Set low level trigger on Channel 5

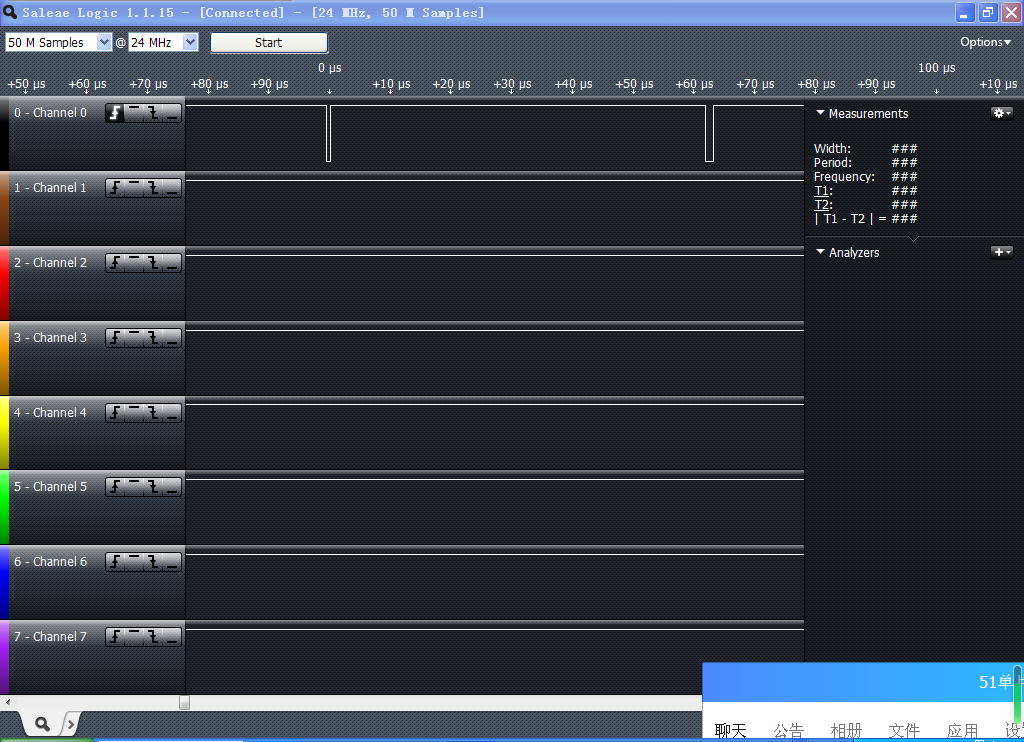tap(172, 487)
